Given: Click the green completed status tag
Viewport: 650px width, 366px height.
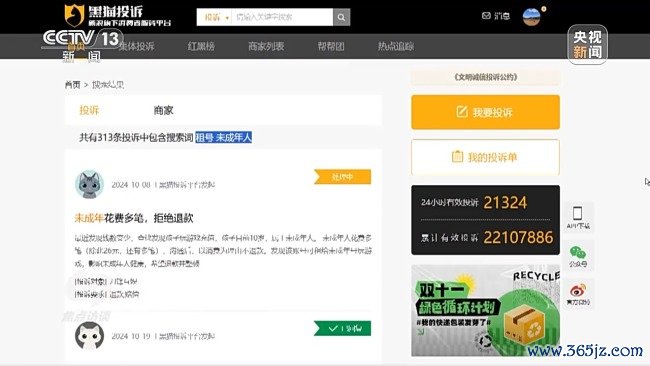Looking at the screenshot, I should (x=342, y=328).
